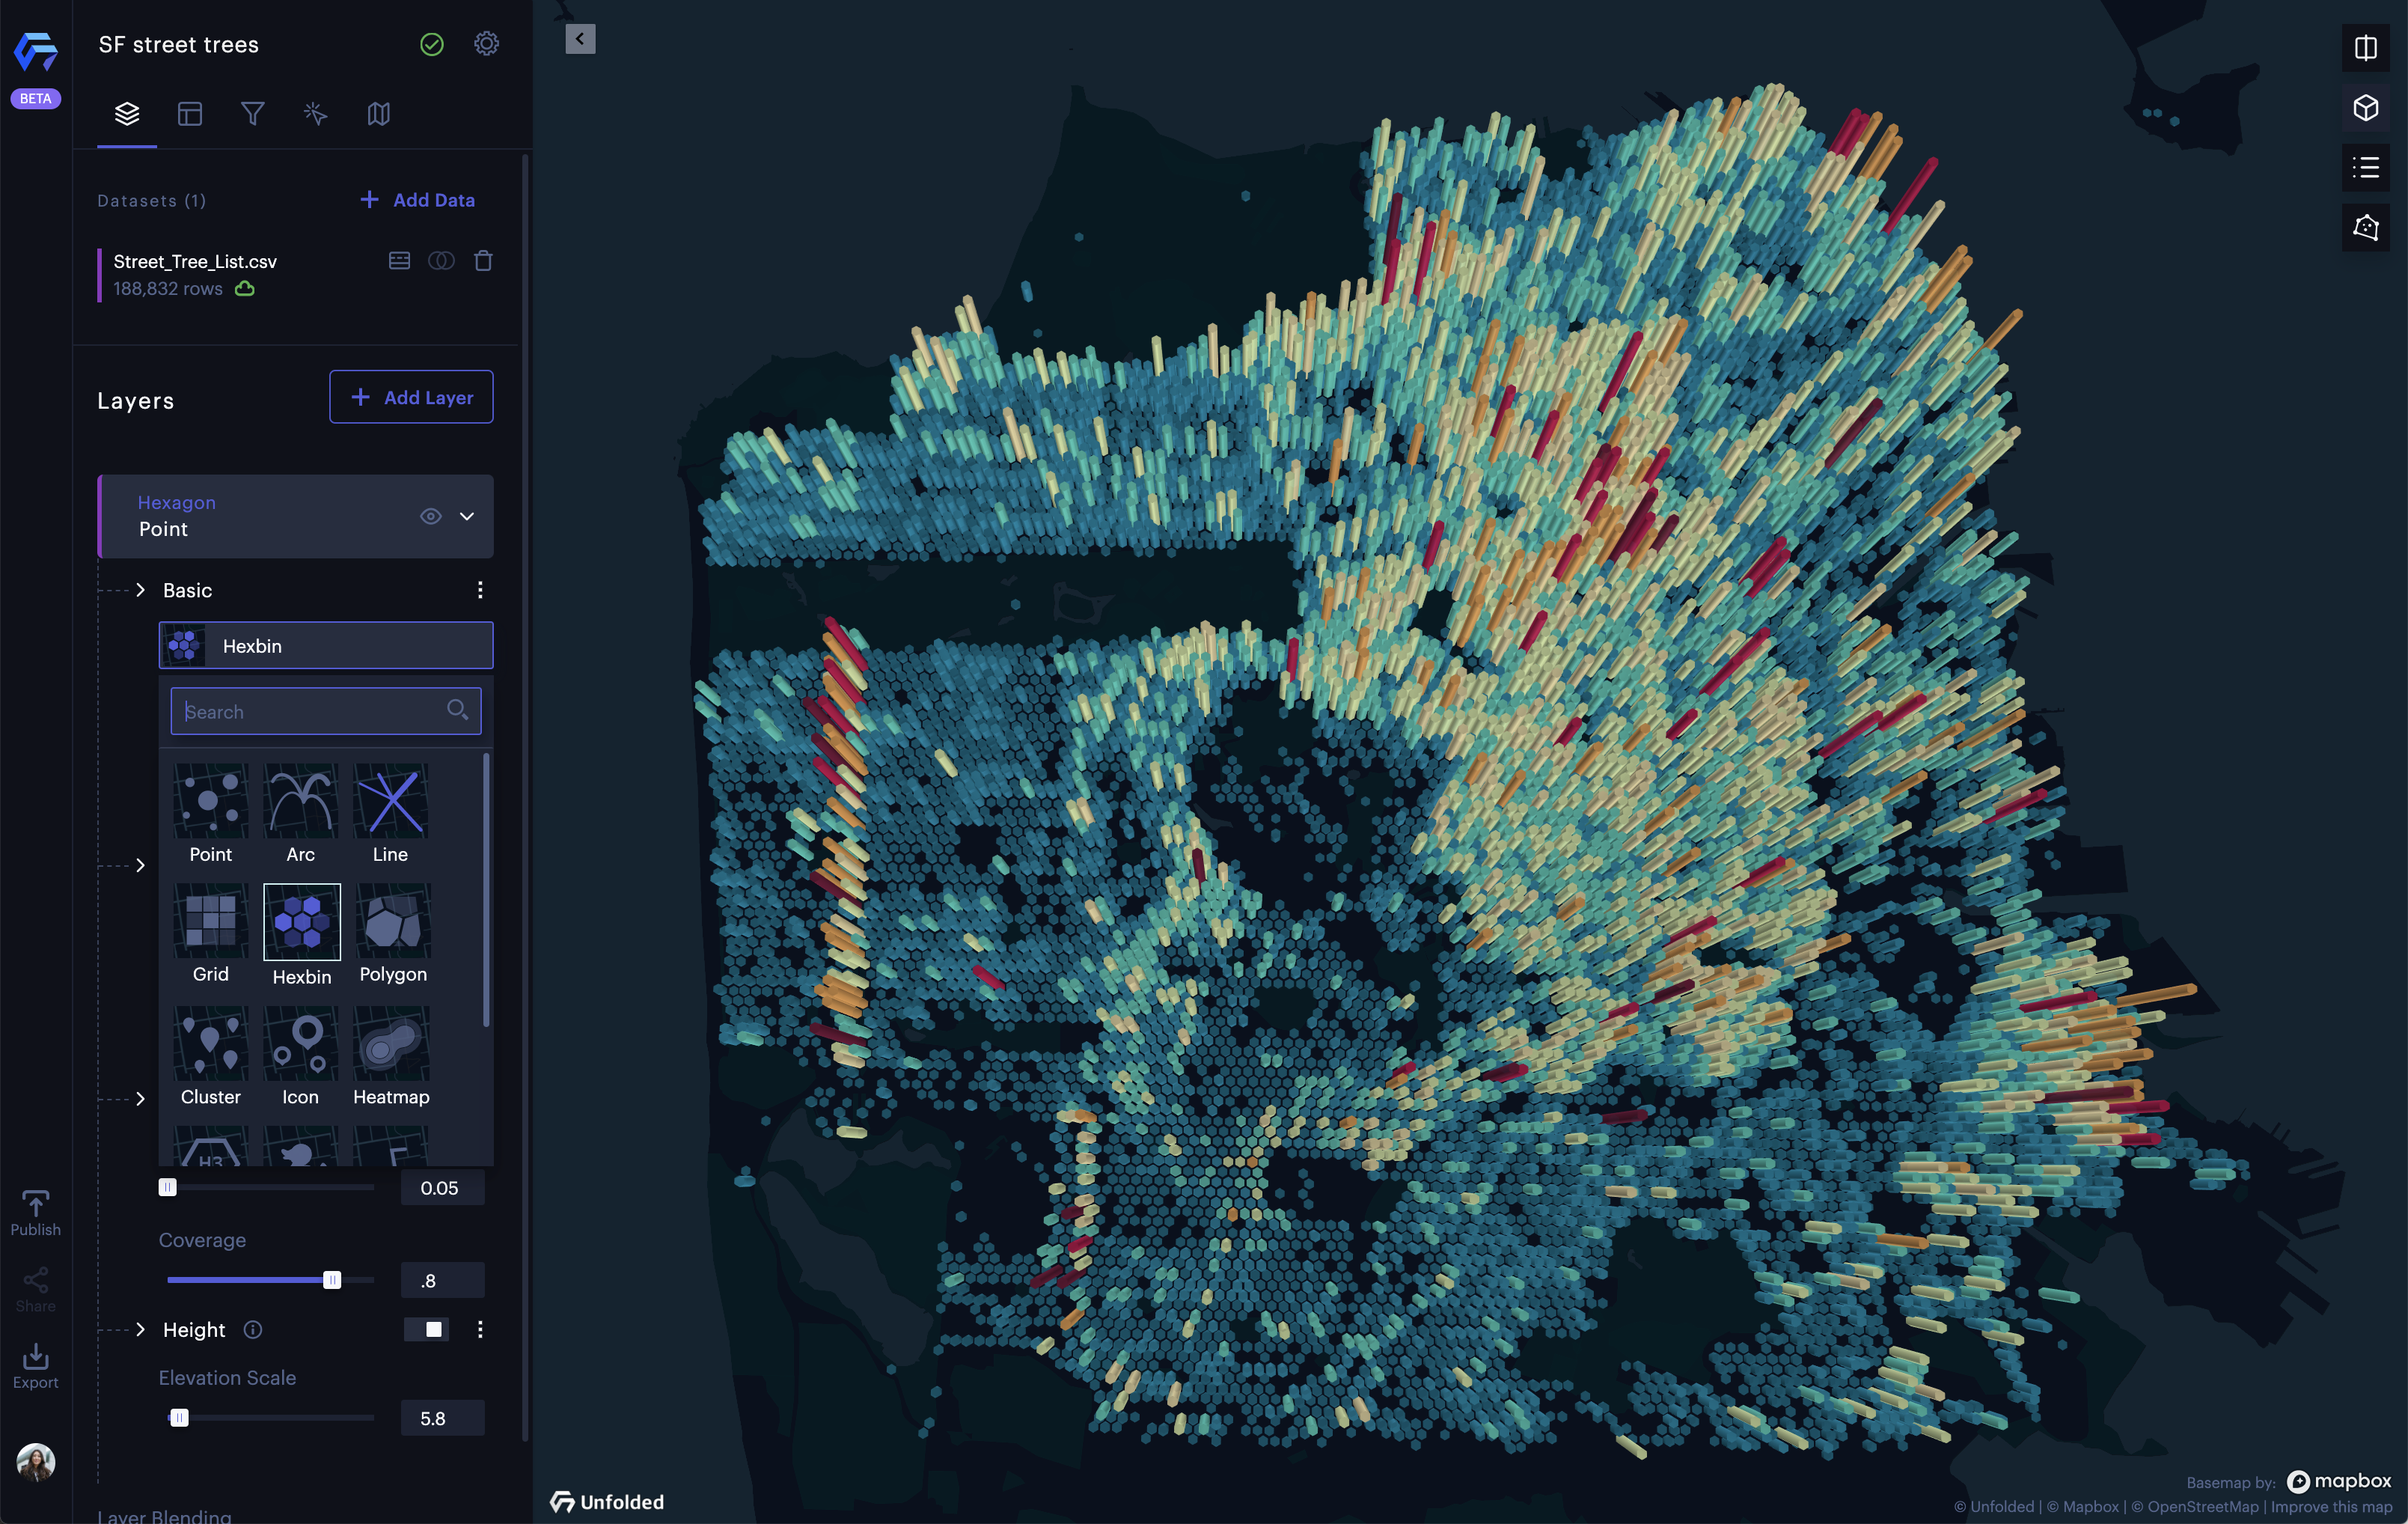Viewport: 2408px width, 1524px height.
Task: Select the Heatmap layer type
Action: (x=391, y=1044)
